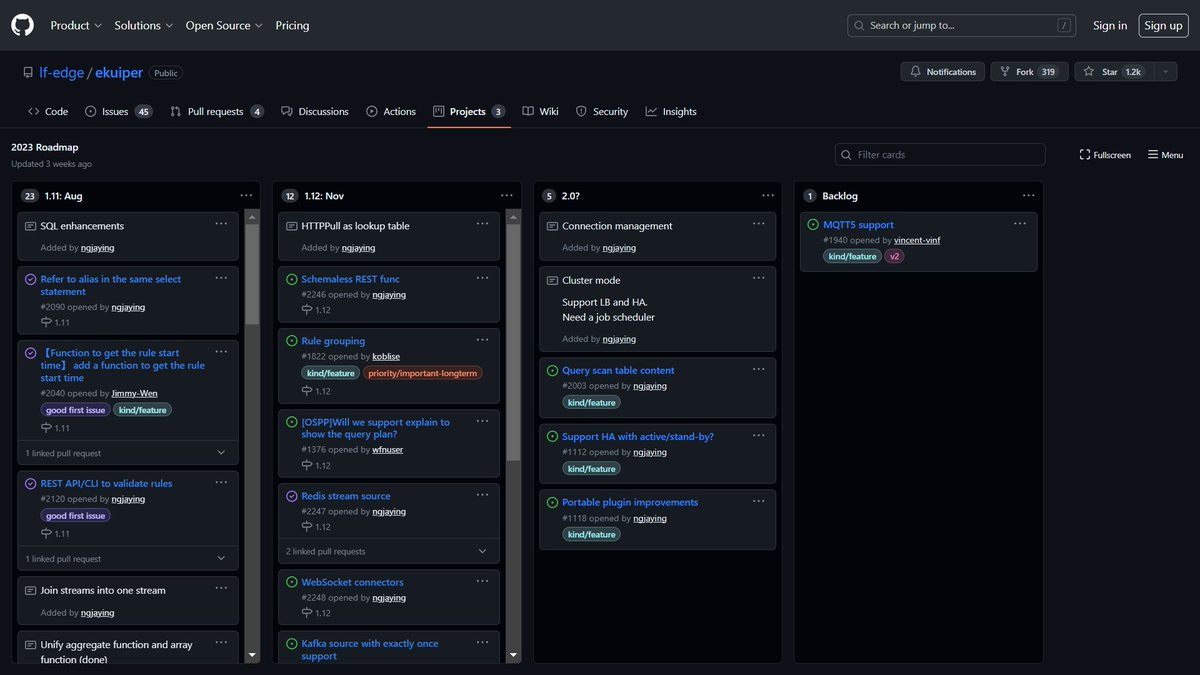Click the koblise author link on Rule grouping
1200x675 pixels.
tap(386, 356)
